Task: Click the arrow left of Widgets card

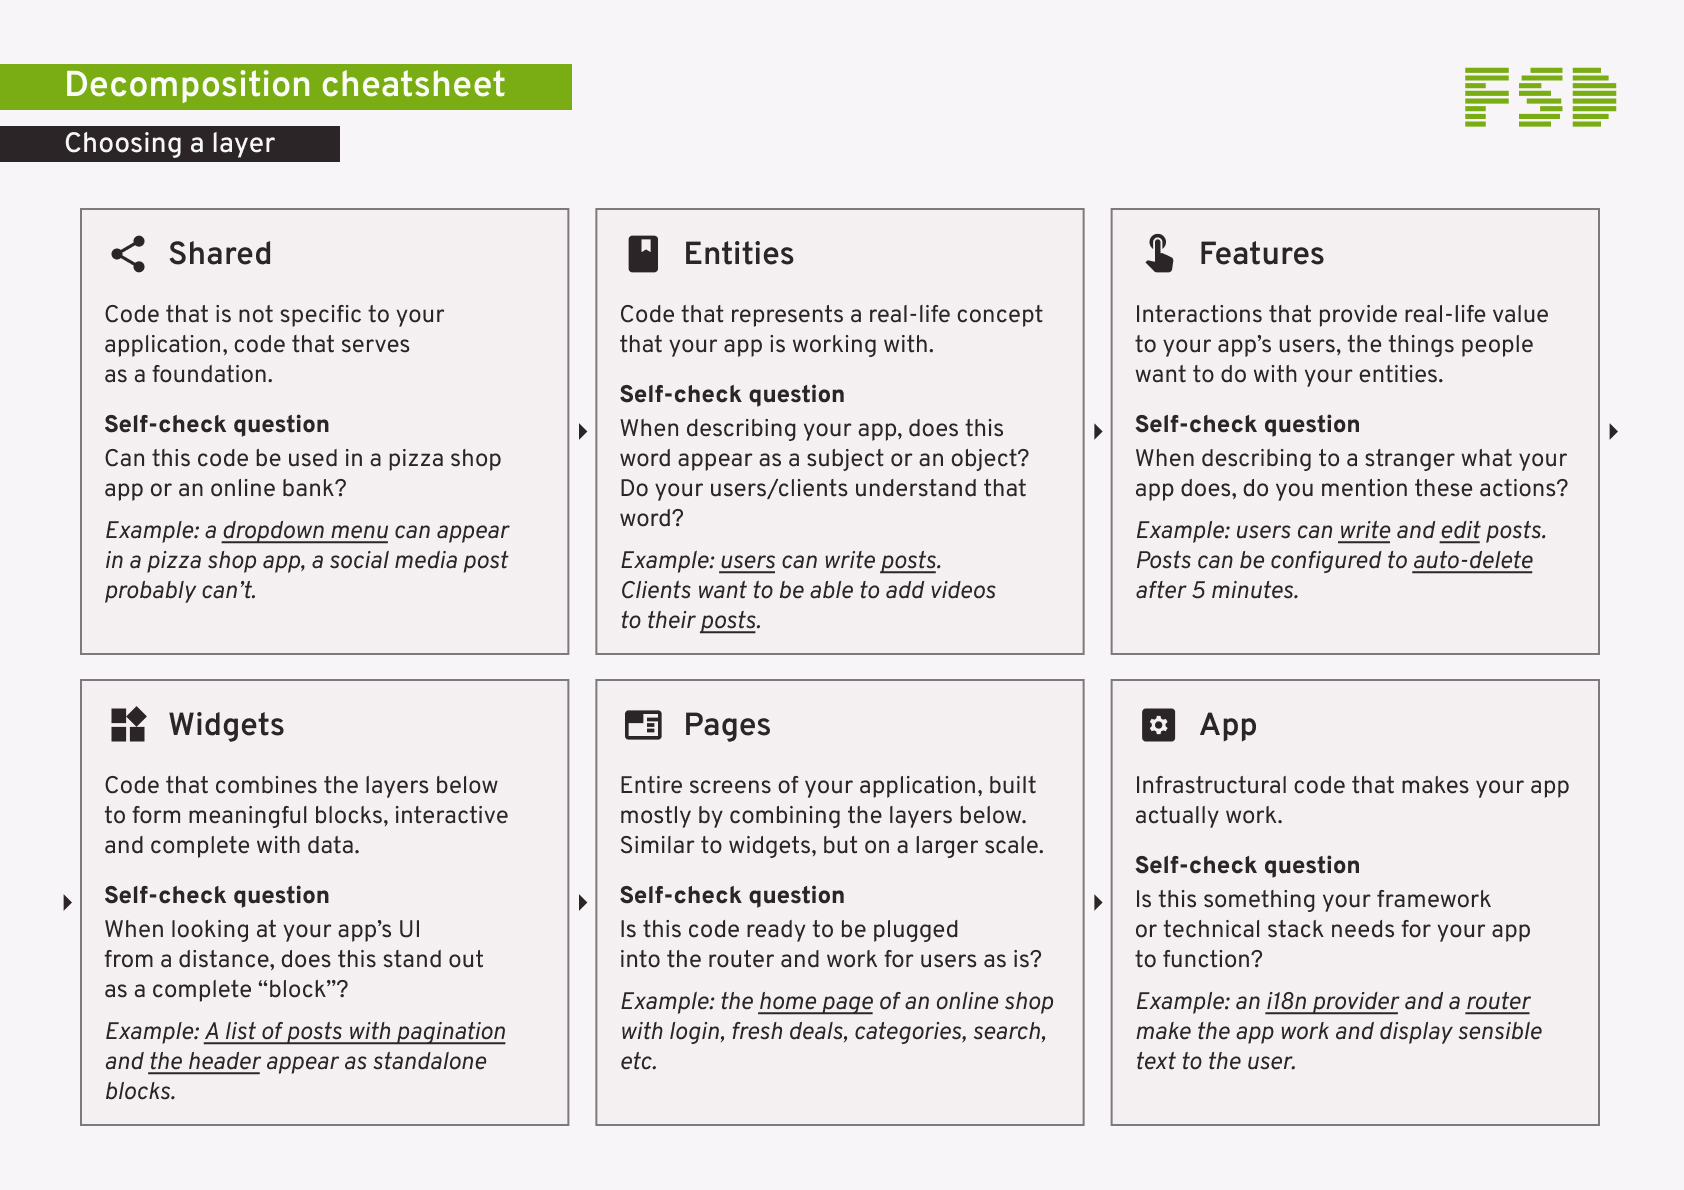Action: pos(67,903)
